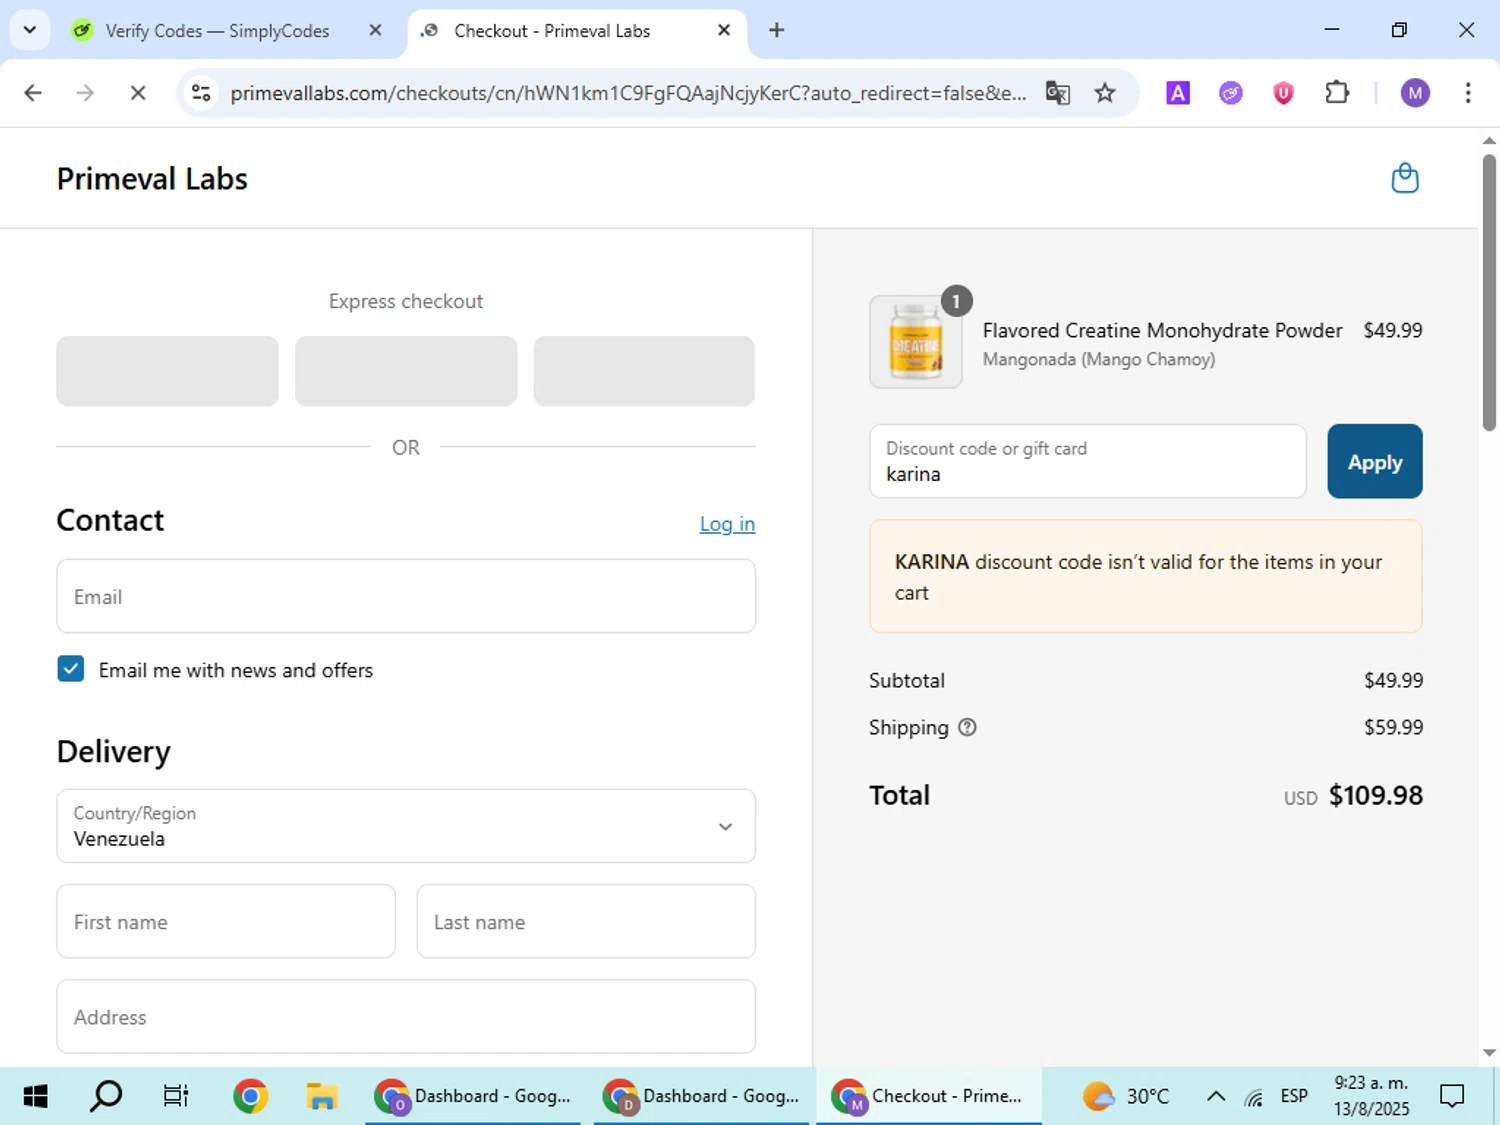Click Flavored Creatine Monohydrate Powder text
Screen dimensions: 1500x1125
point(1162,330)
